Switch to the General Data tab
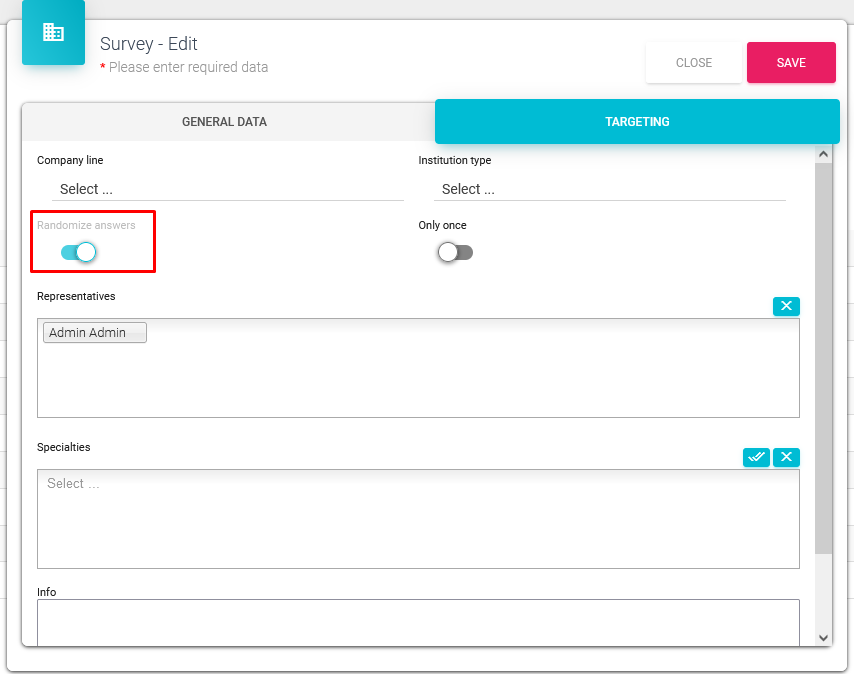The image size is (854, 674). [224, 122]
